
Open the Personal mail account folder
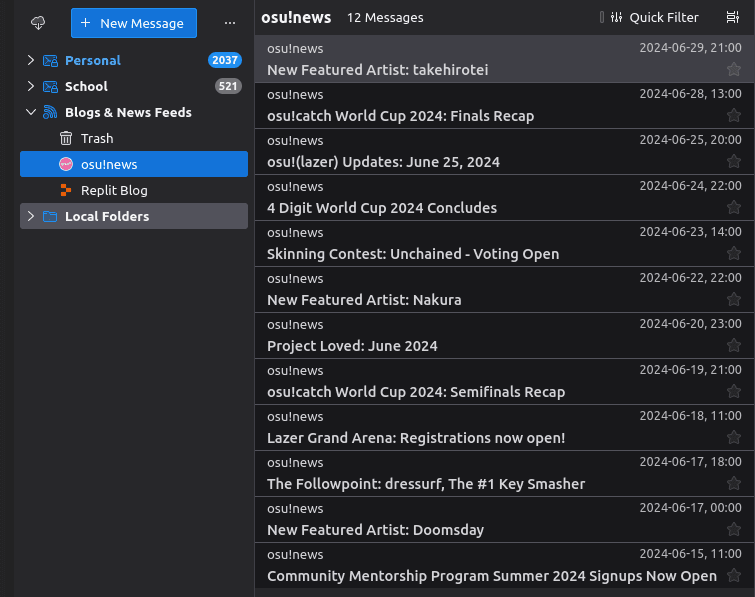(x=92, y=60)
